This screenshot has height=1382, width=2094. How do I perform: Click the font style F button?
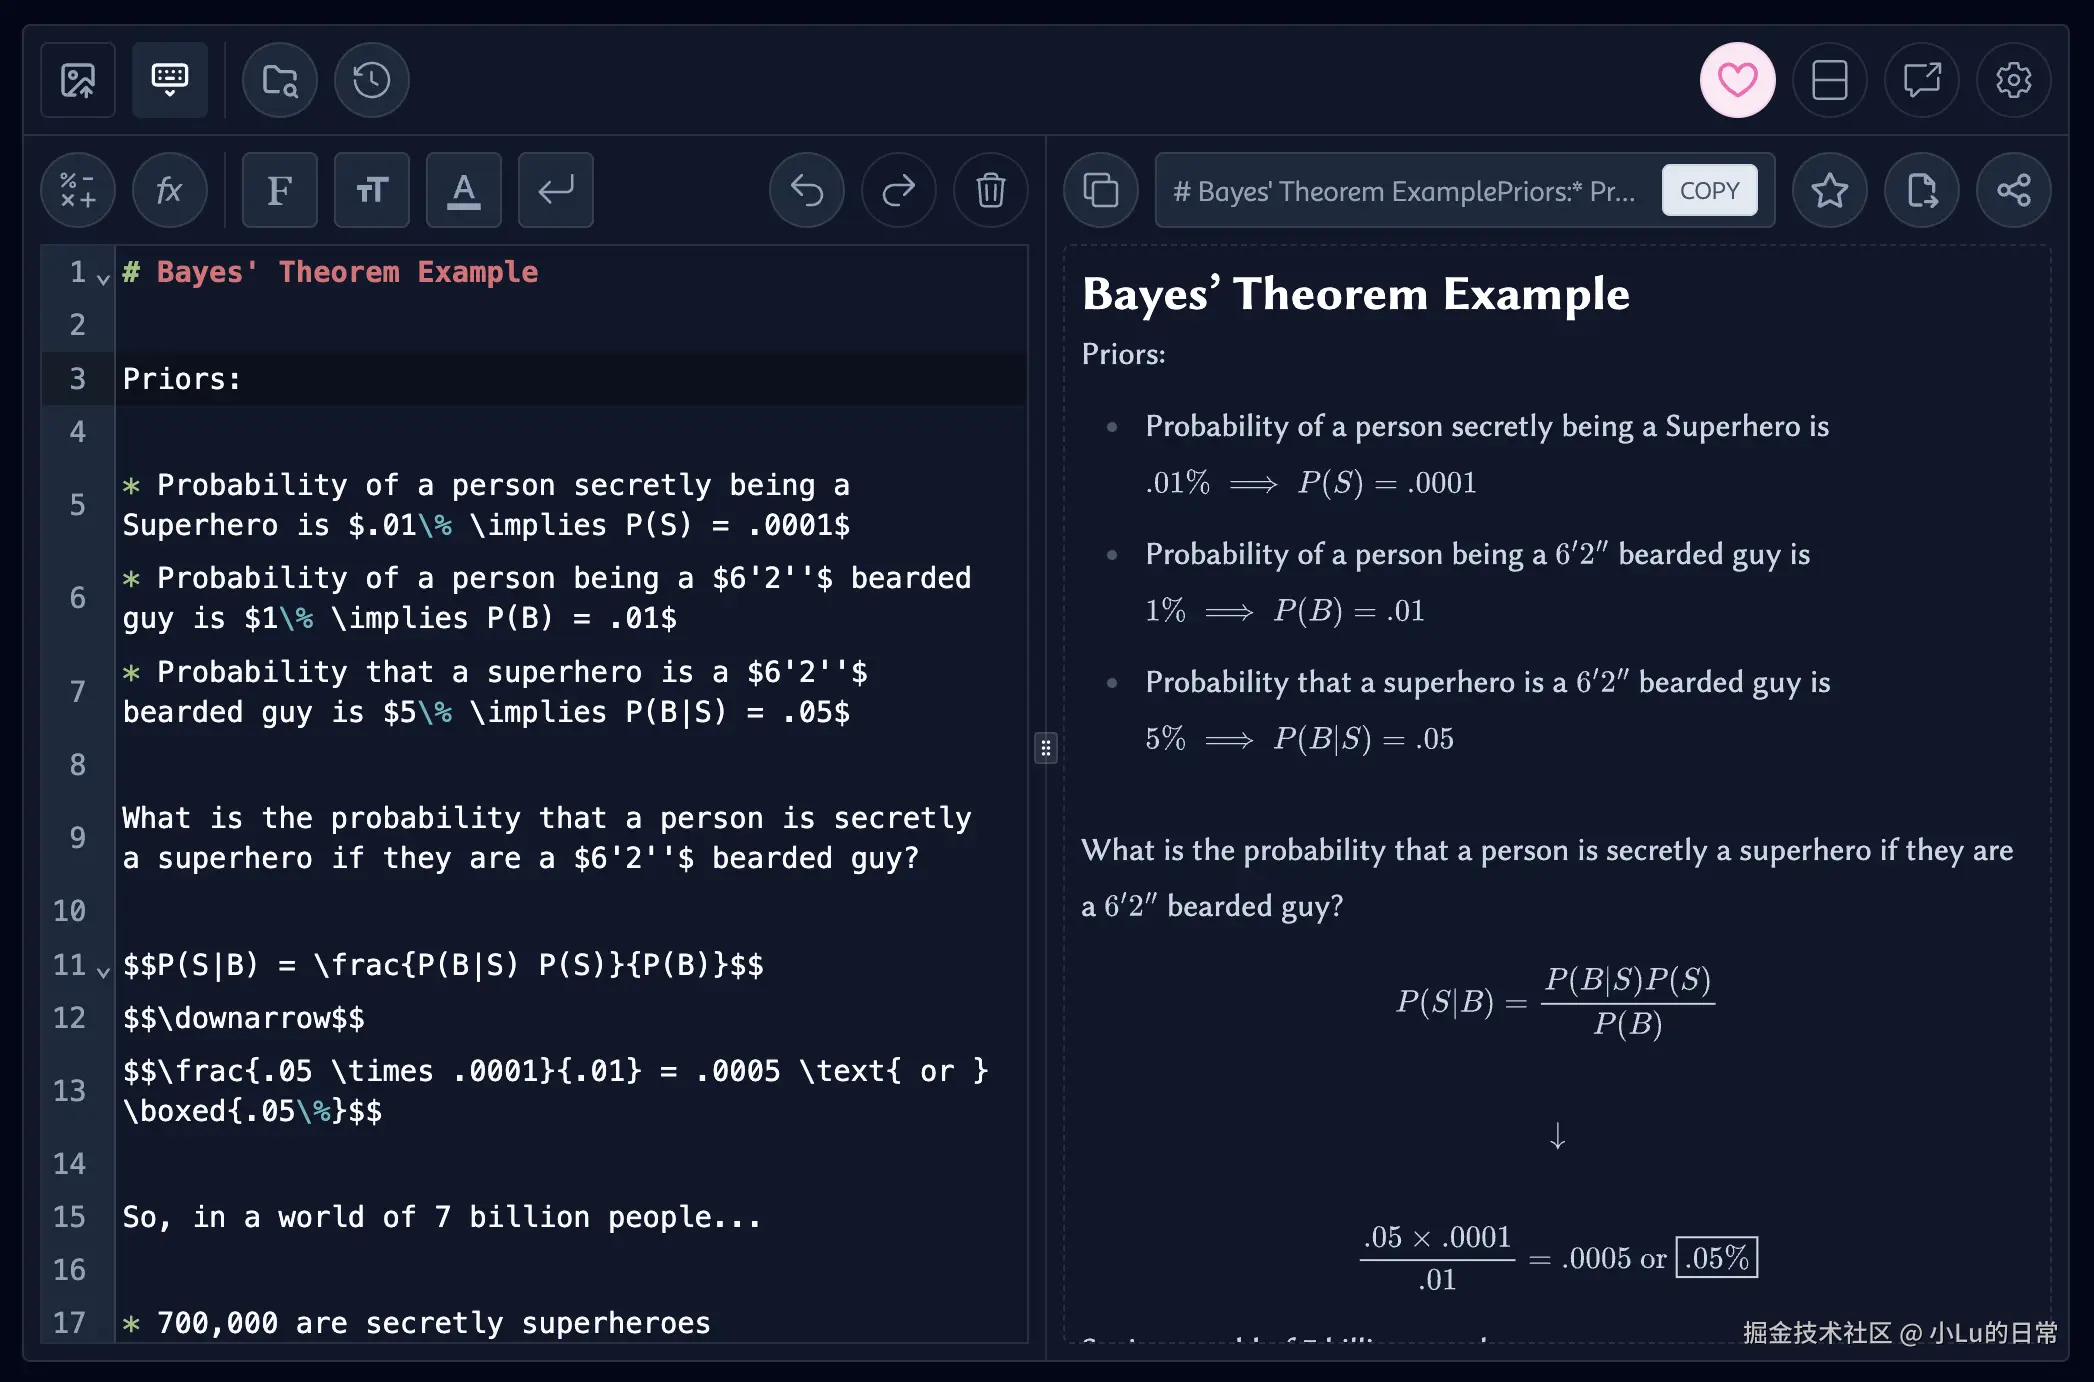tap(280, 190)
